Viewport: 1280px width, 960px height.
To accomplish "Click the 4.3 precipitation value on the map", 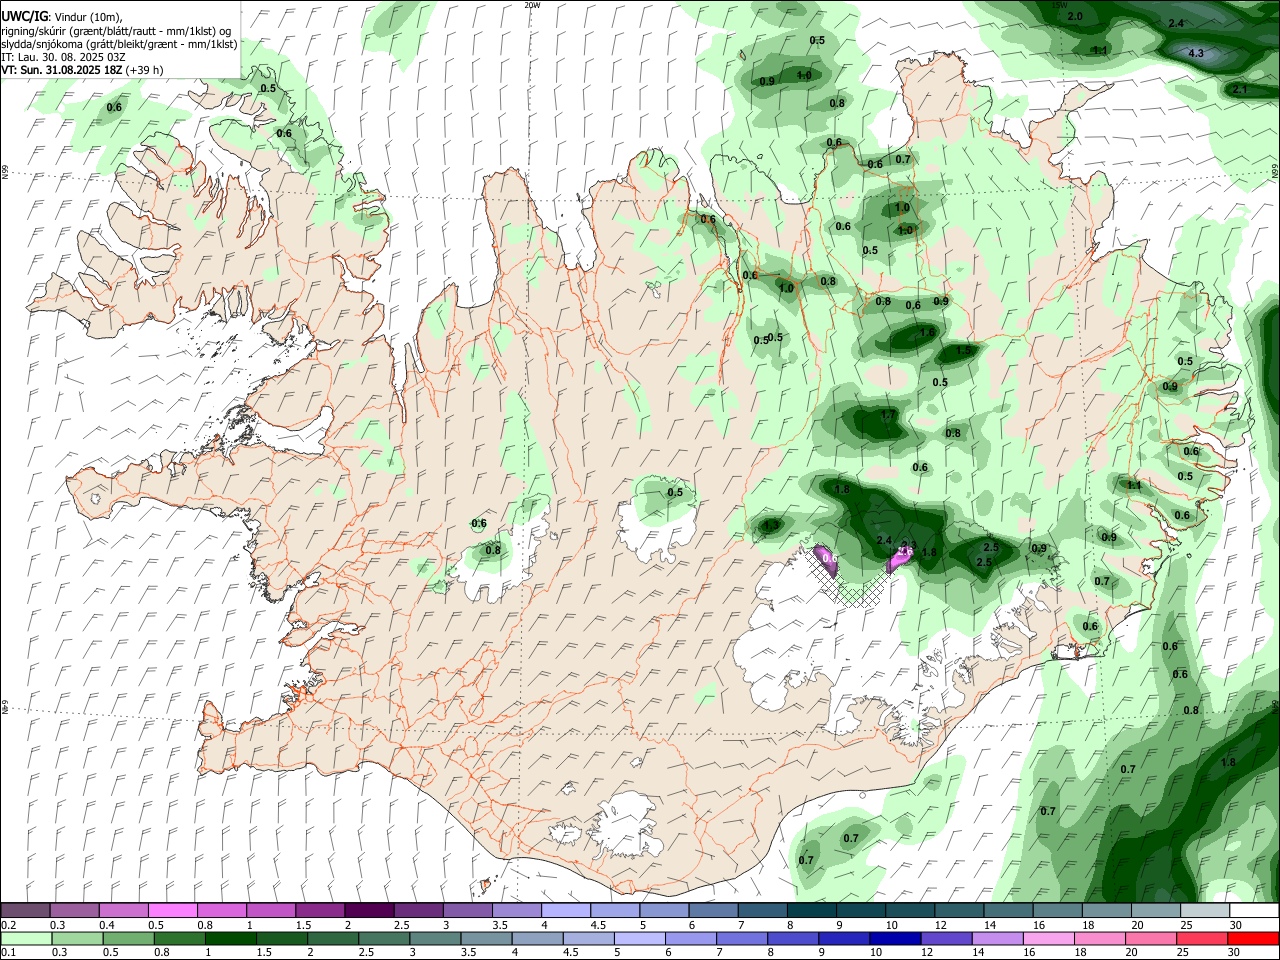I will tap(1195, 53).
